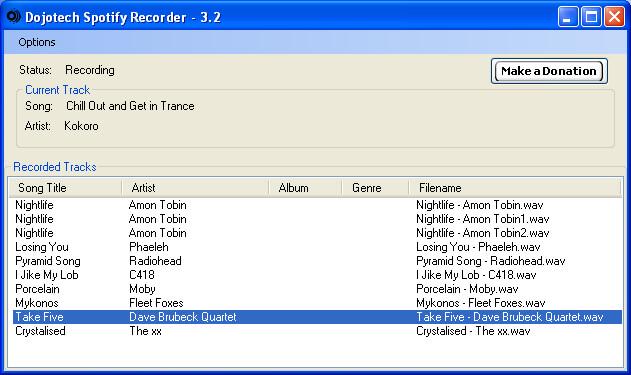This screenshot has width=631, height=375.
Task: Close the Spotify Recorder window
Action: (615, 17)
